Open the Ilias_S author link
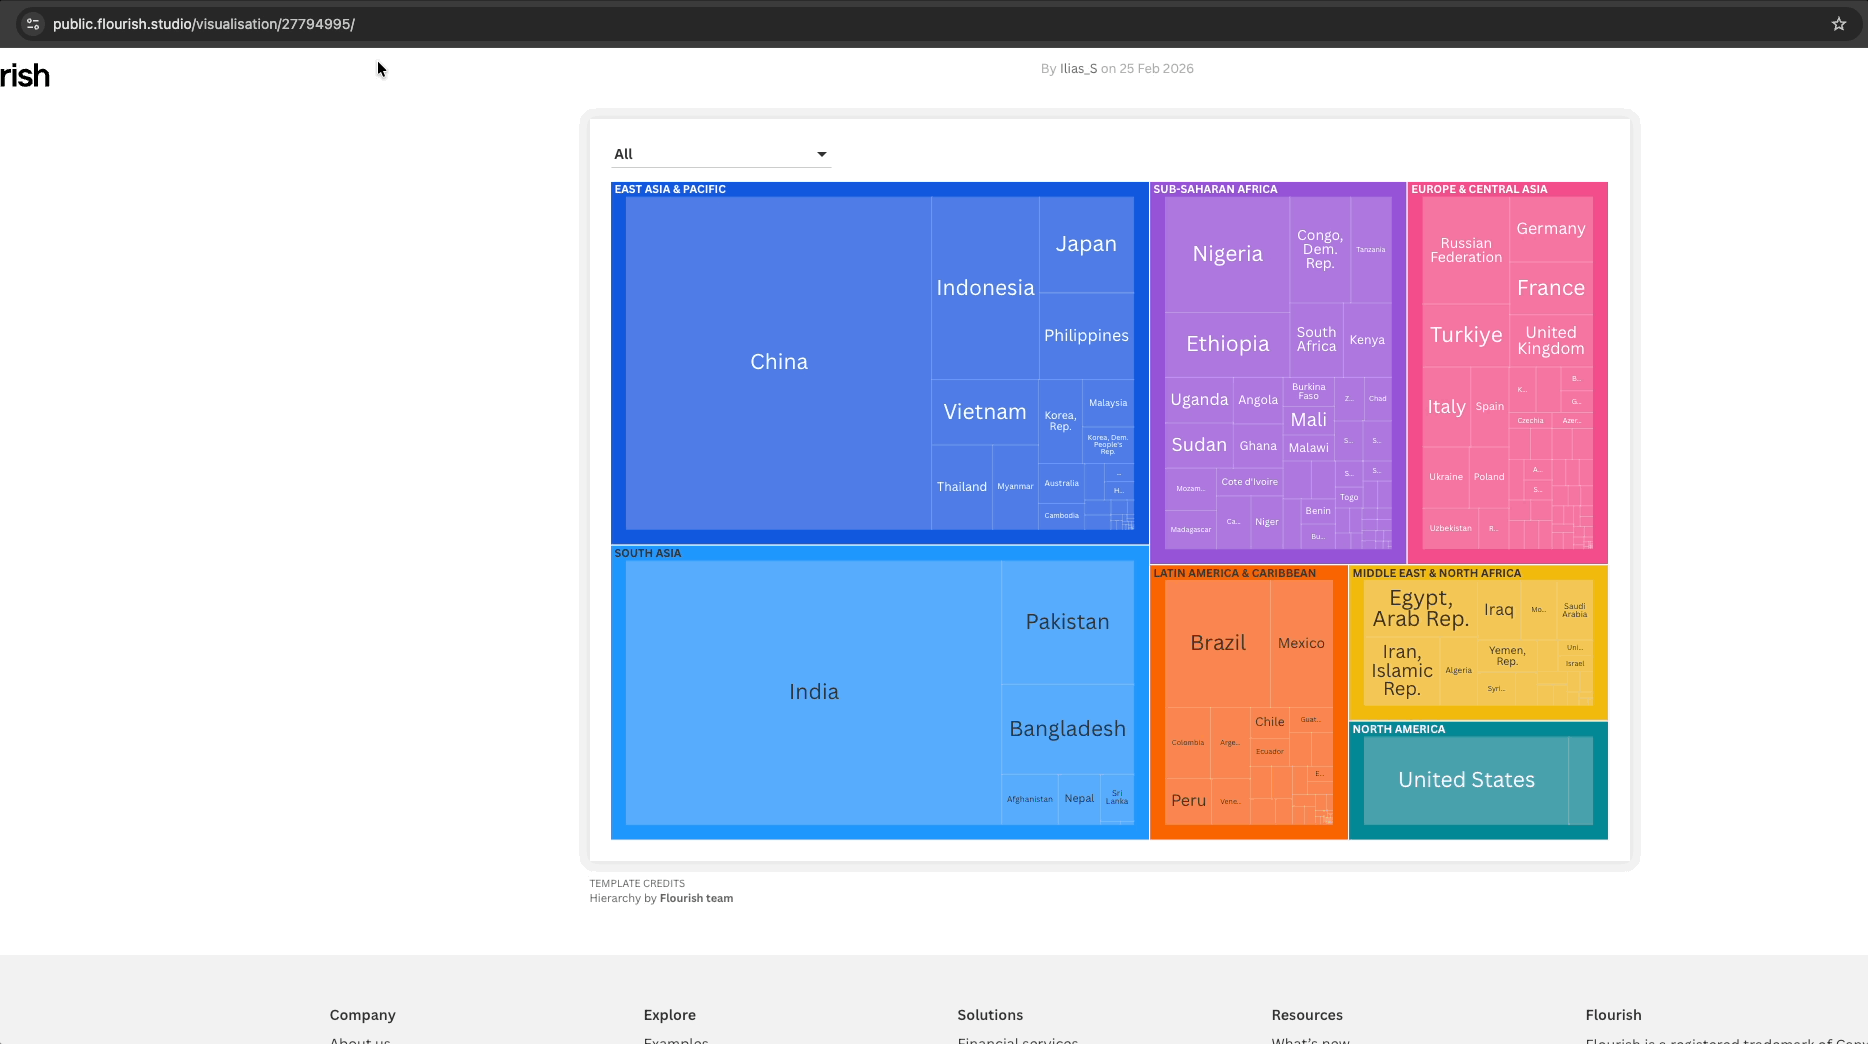This screenshot has height=1044, width=1868. [x=1078, y=69]
